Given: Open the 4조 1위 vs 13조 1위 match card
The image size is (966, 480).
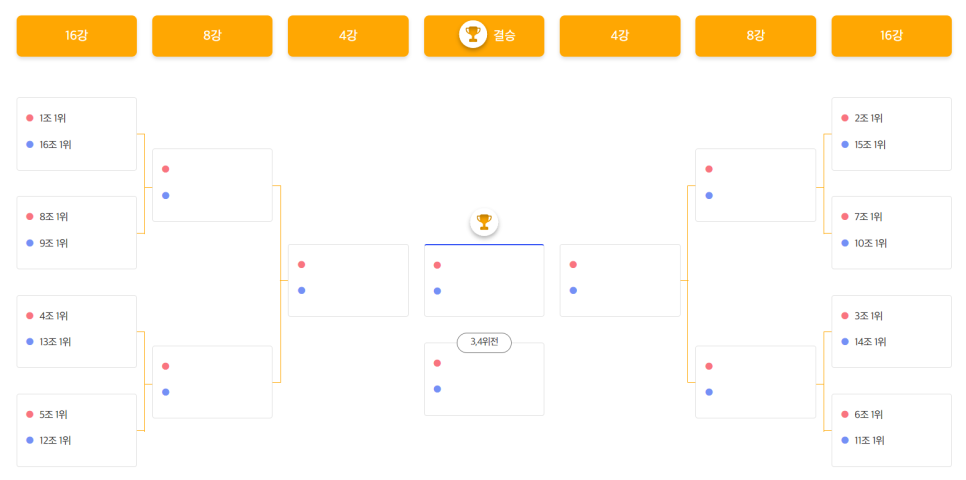Looking at the screenshot, I should [x=76, y=332].
